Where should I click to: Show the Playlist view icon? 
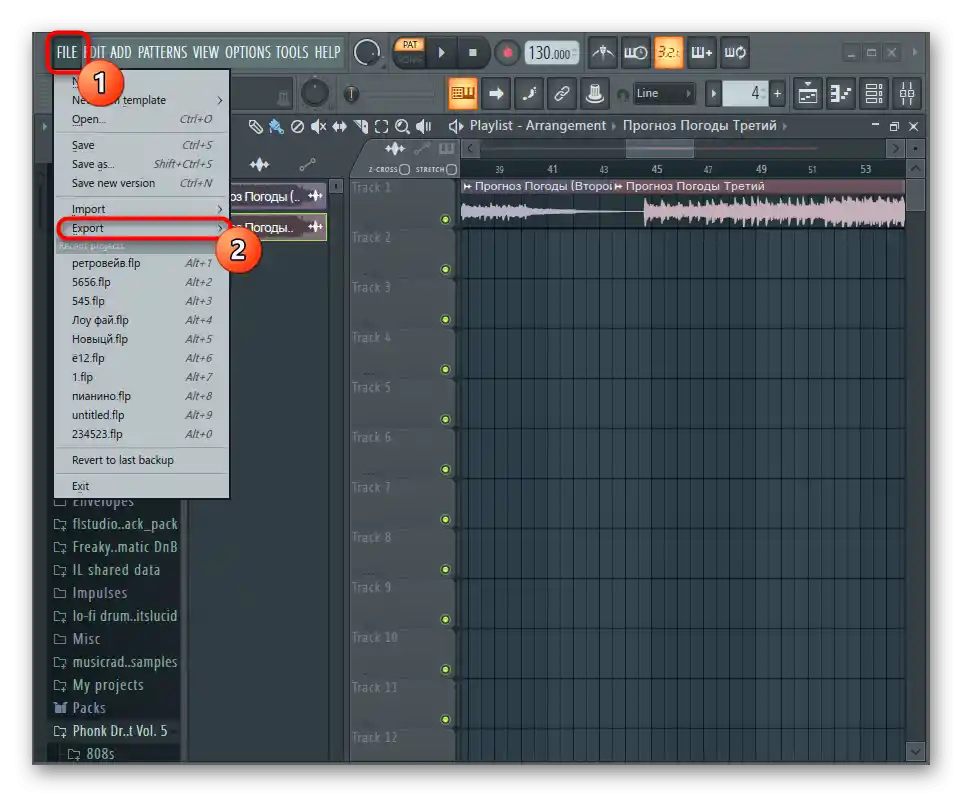point(808,94)
